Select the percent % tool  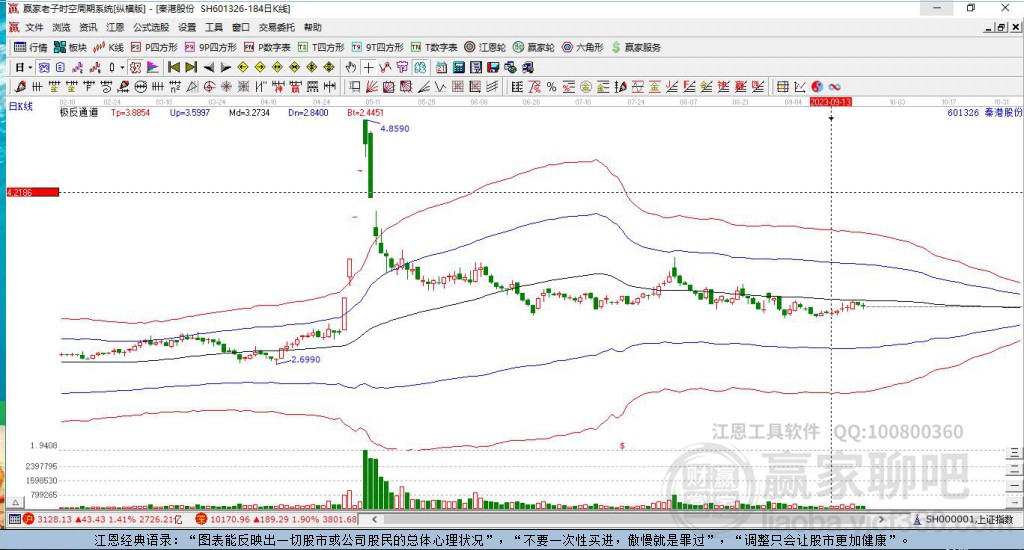click(551, 86)
